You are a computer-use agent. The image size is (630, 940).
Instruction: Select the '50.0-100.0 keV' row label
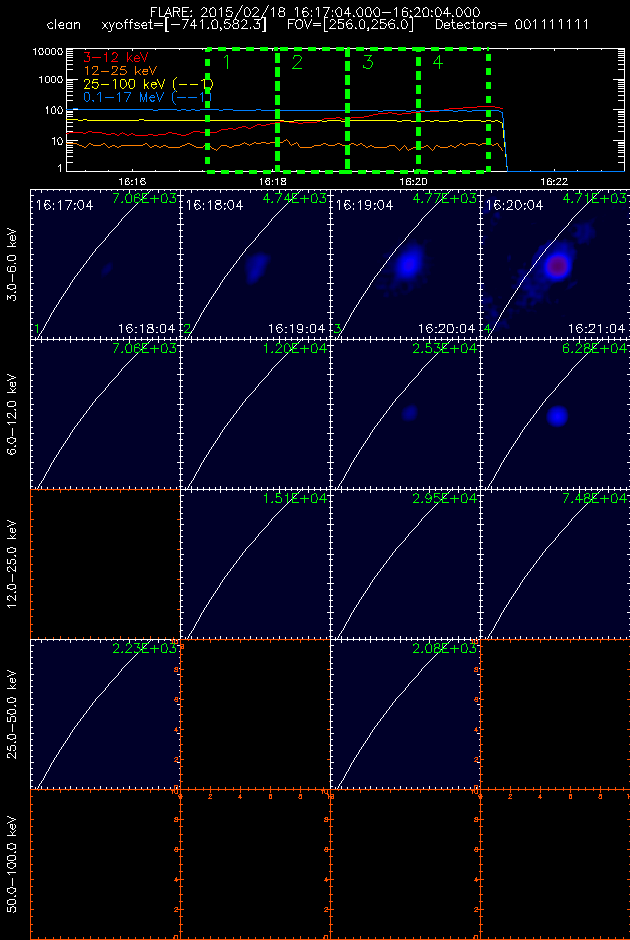[x=13, y=866]
